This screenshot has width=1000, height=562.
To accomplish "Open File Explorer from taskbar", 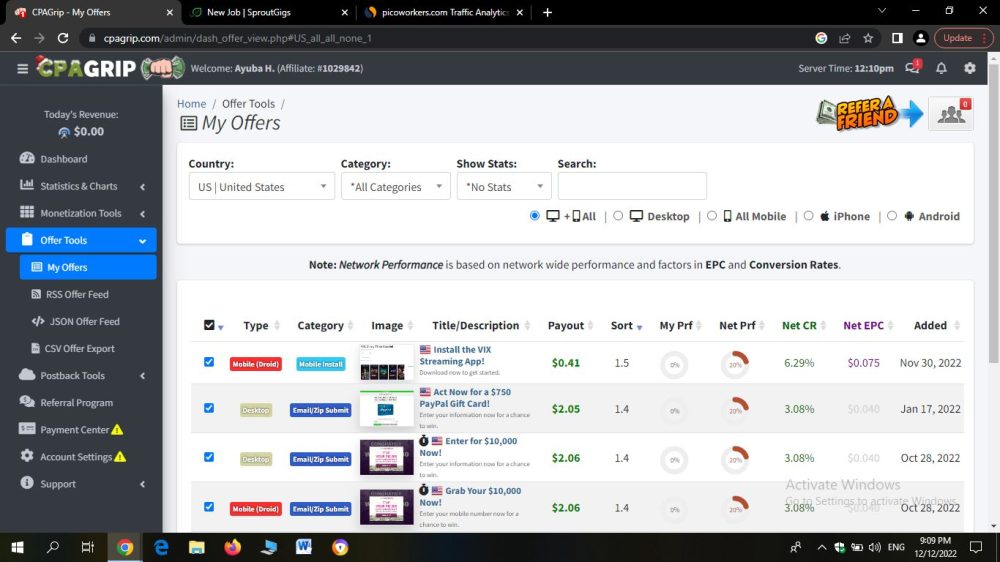I will click(x=196, y=547).
